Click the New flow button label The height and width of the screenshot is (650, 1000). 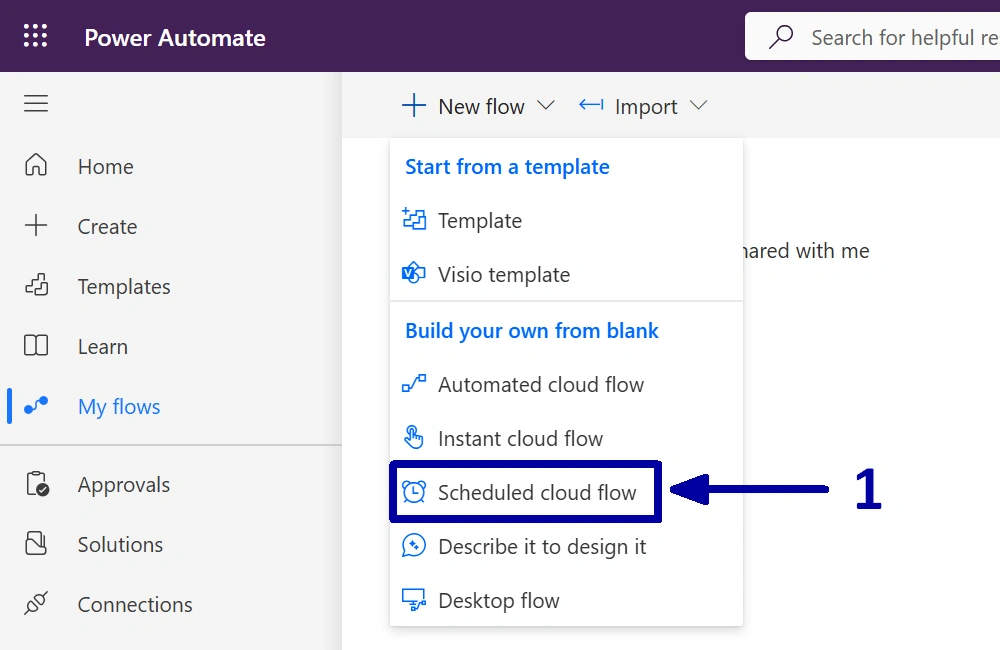pyautogui.click(x=481, y=106)
